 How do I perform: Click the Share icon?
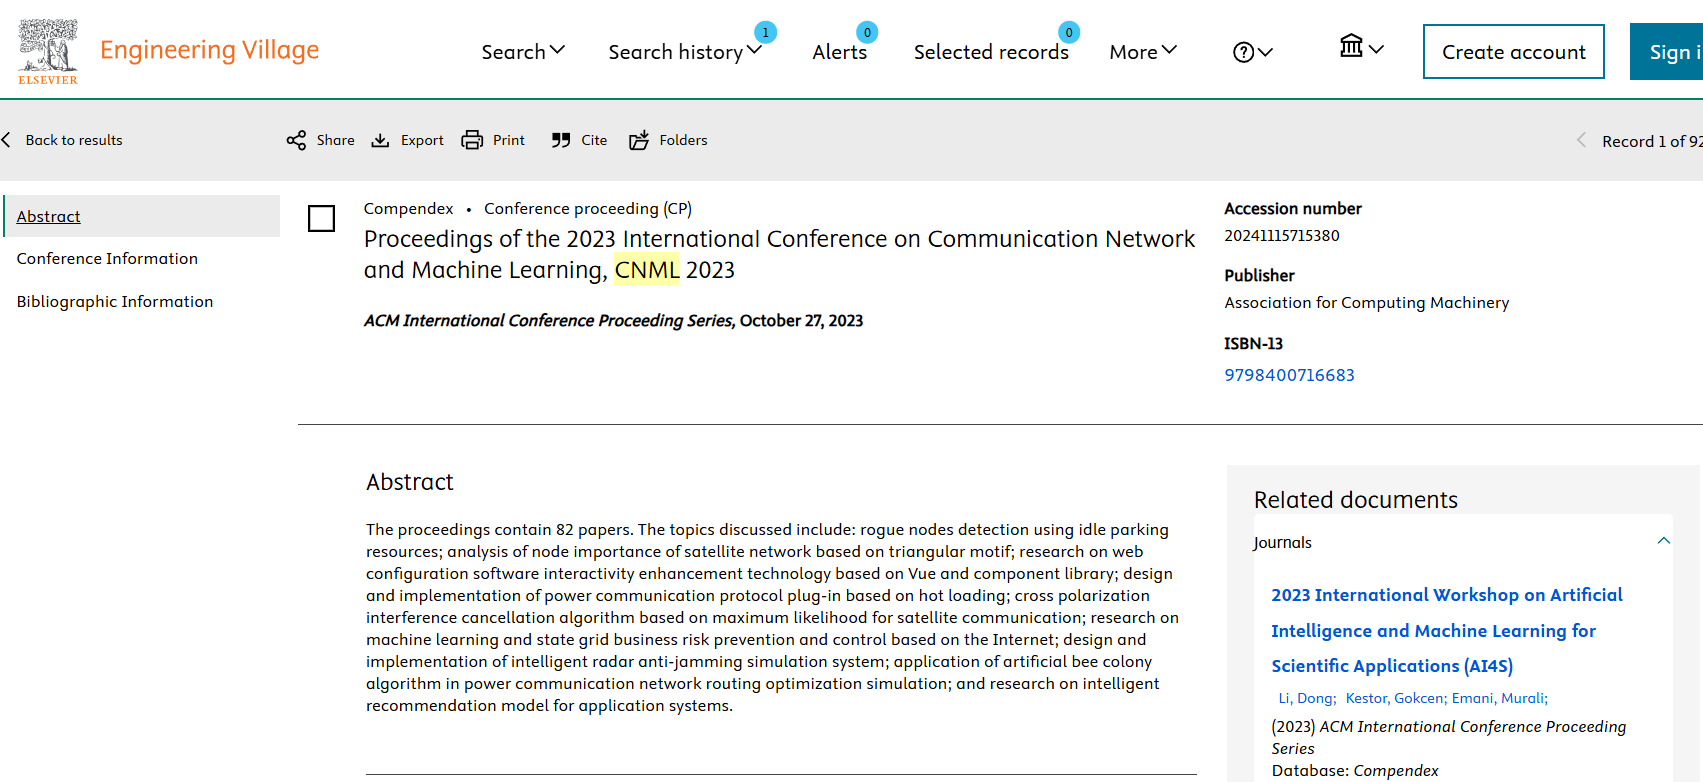coord(296,140)
